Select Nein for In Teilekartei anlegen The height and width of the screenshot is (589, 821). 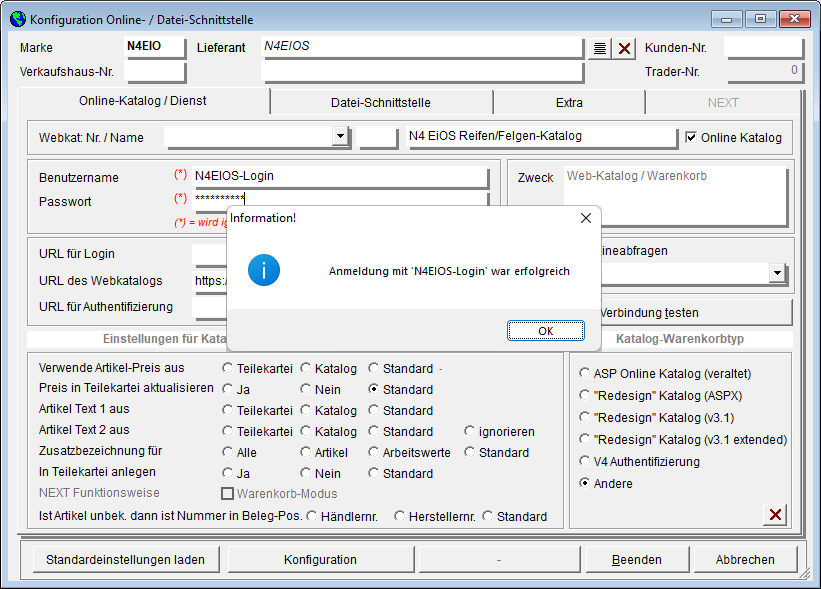pyautogui.click(x=305, y=473)
